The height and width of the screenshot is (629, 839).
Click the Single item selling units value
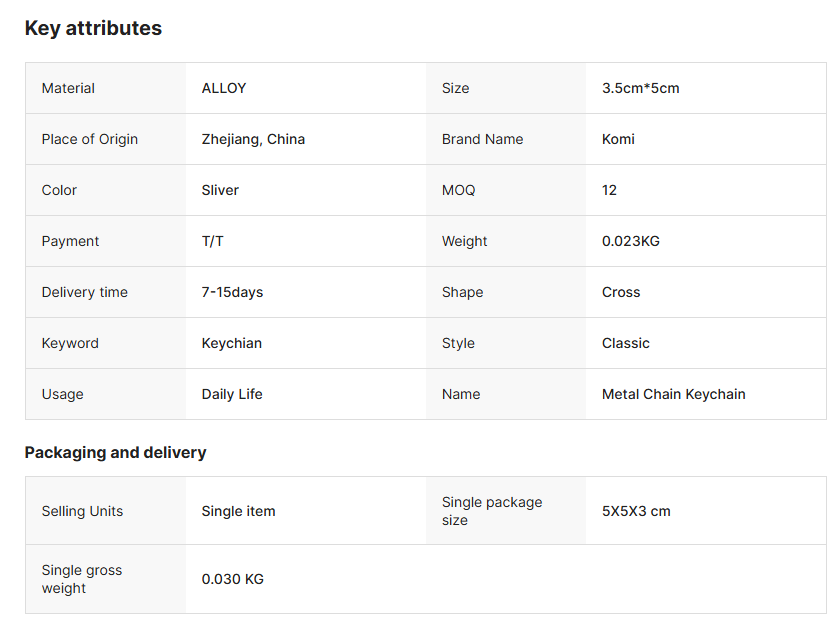coord(238,511)
